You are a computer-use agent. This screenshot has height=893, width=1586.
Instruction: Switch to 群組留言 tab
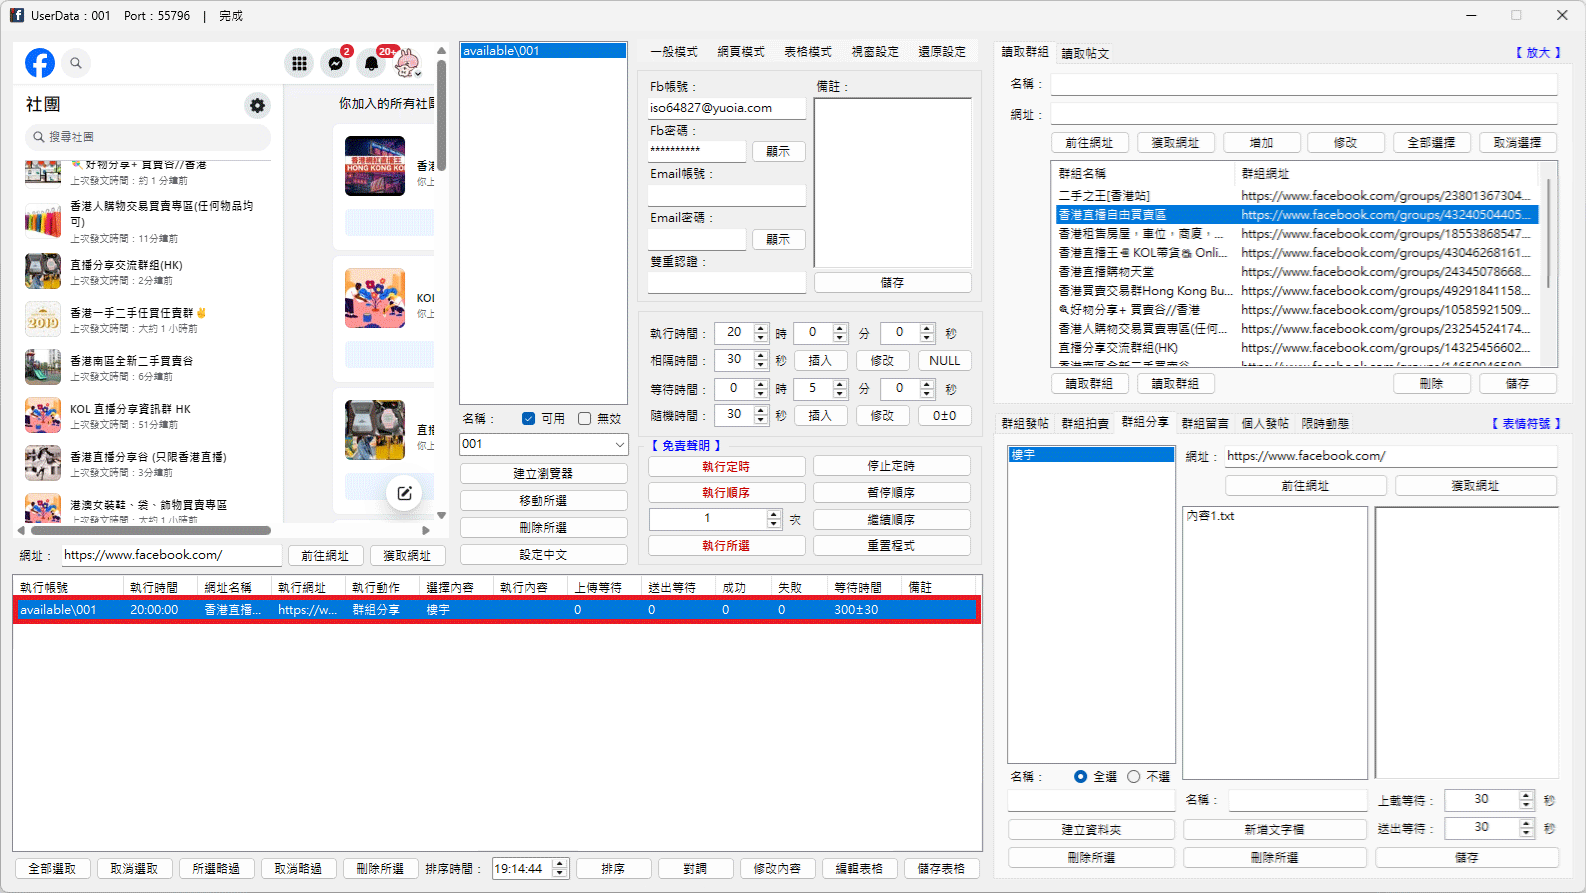point(1205,424)
